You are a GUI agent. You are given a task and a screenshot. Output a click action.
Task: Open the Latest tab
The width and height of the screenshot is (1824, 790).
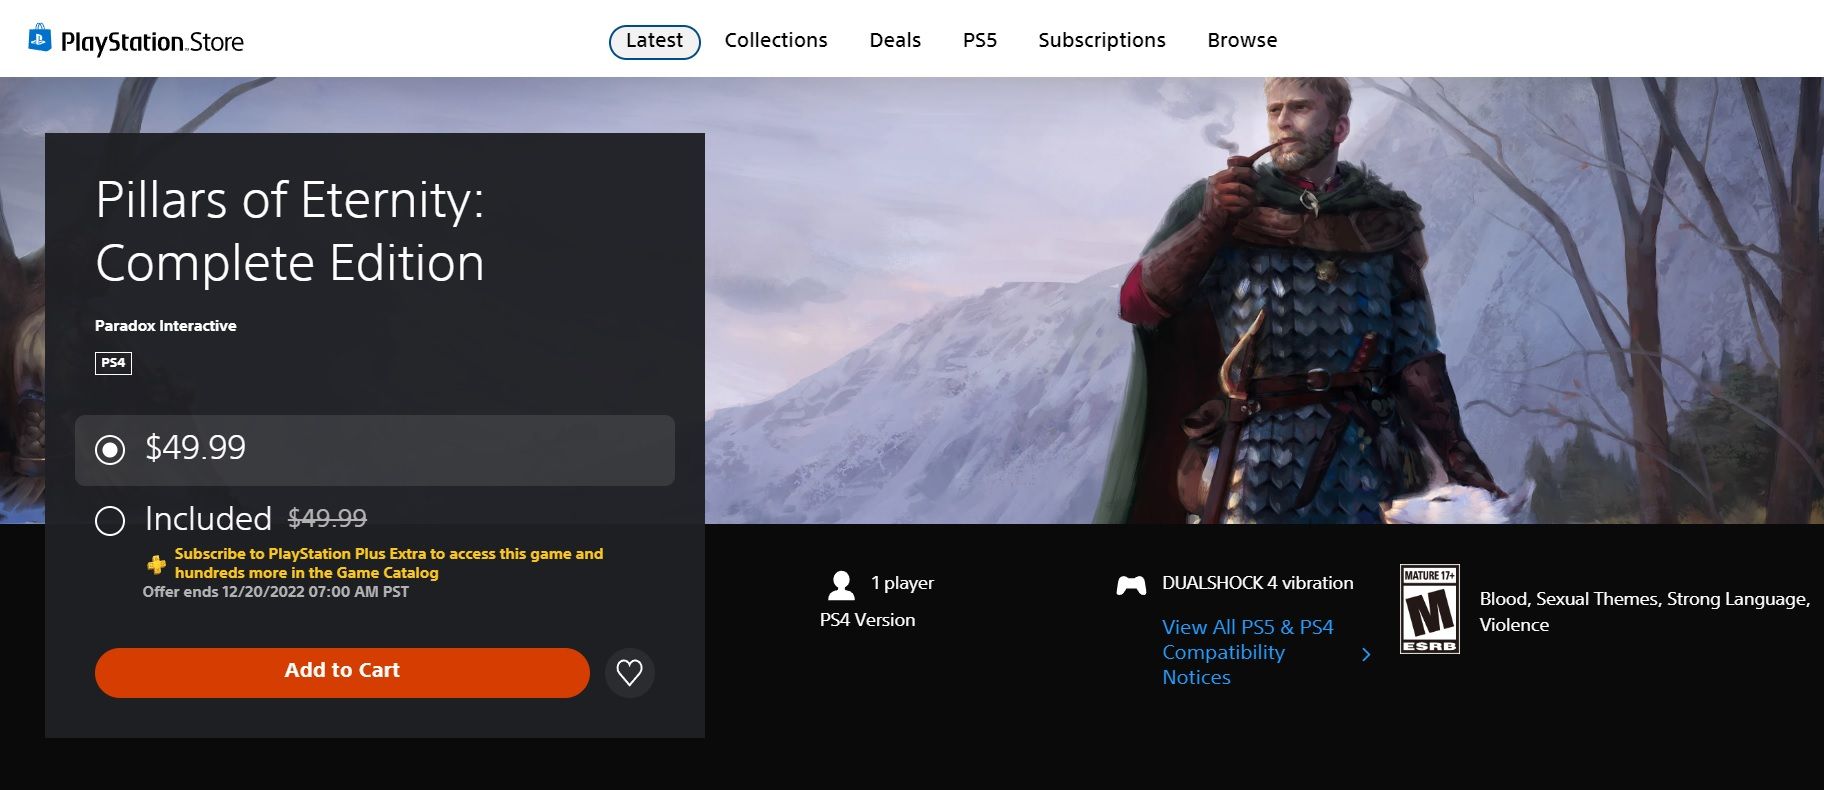click(x=655, y=41)
